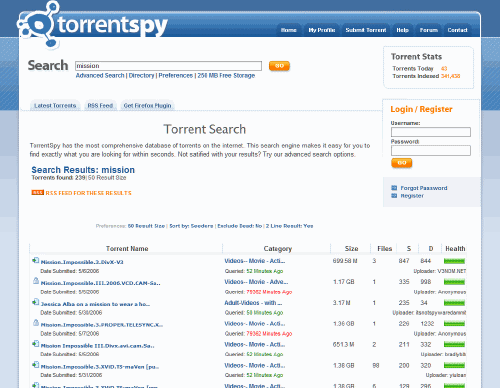Click icon beside Mission.Impossible.III.2006.VCD.CAM torrent
Screen dimensions: 500x388
(x=36, y=281)
